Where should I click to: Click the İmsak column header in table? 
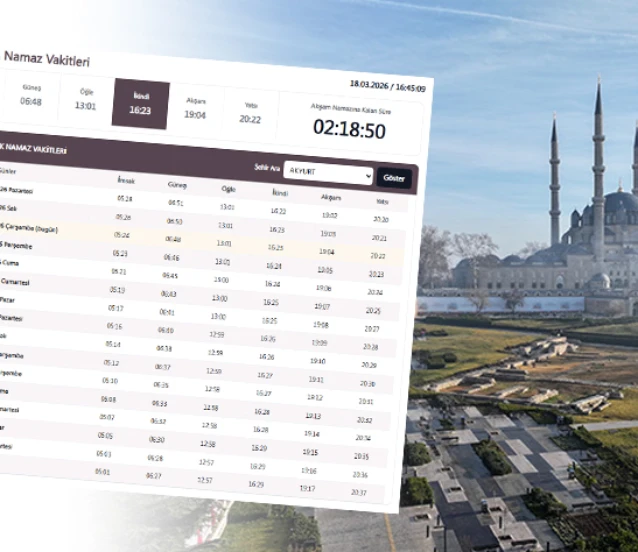click(x=124, y=181)
